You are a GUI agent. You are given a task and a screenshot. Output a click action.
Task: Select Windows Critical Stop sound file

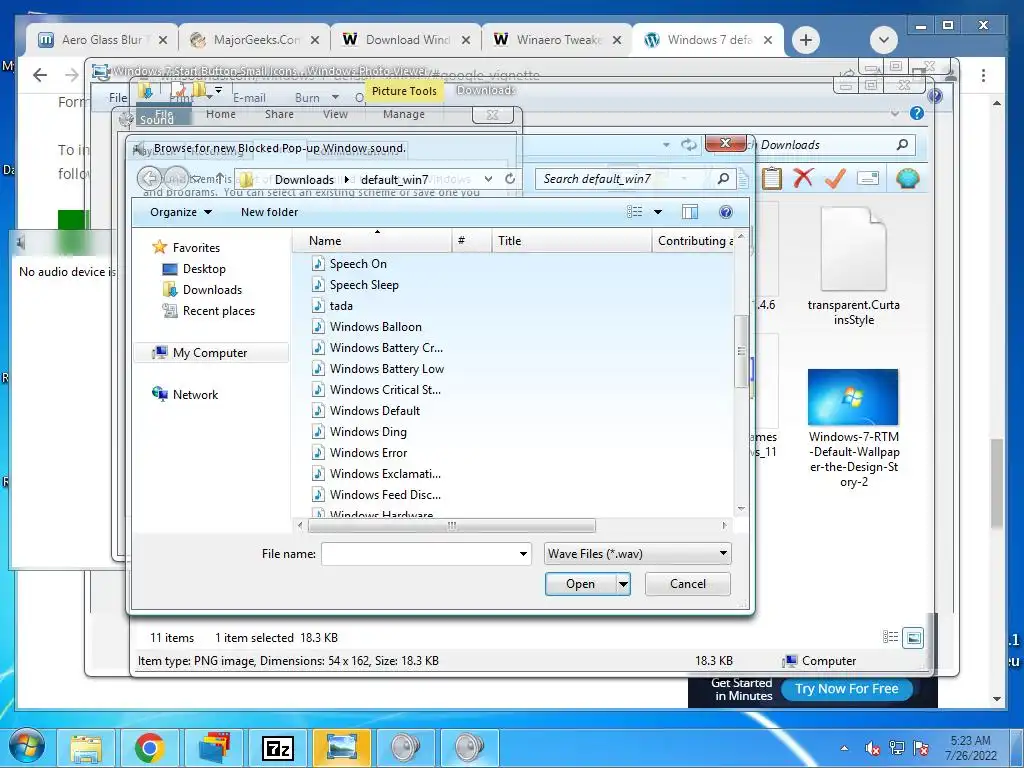(x=385, y=390)
